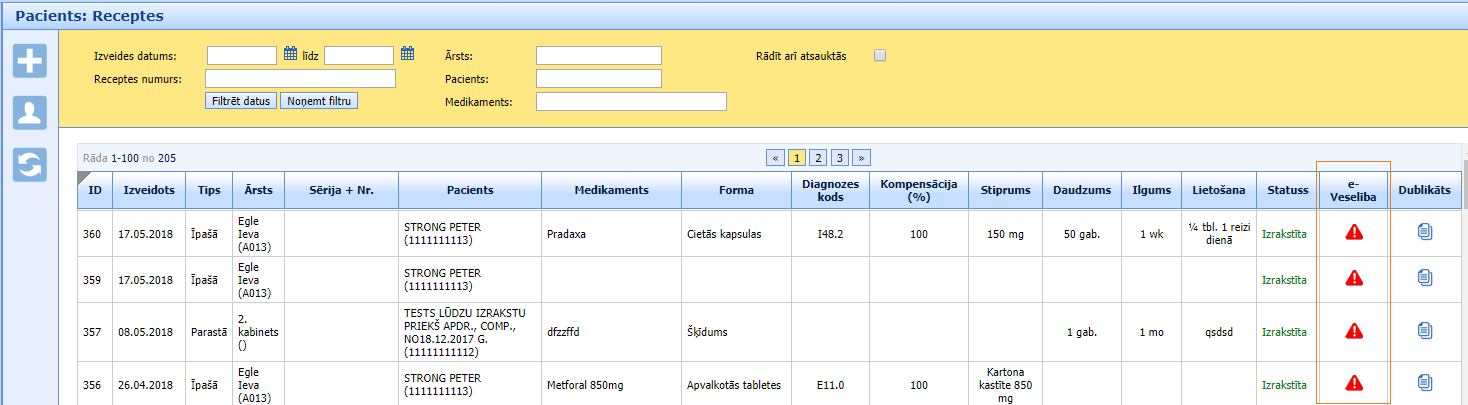The image size is (1468, 405).
Task: Open calendar picker for end date
Action: point(408,54)
